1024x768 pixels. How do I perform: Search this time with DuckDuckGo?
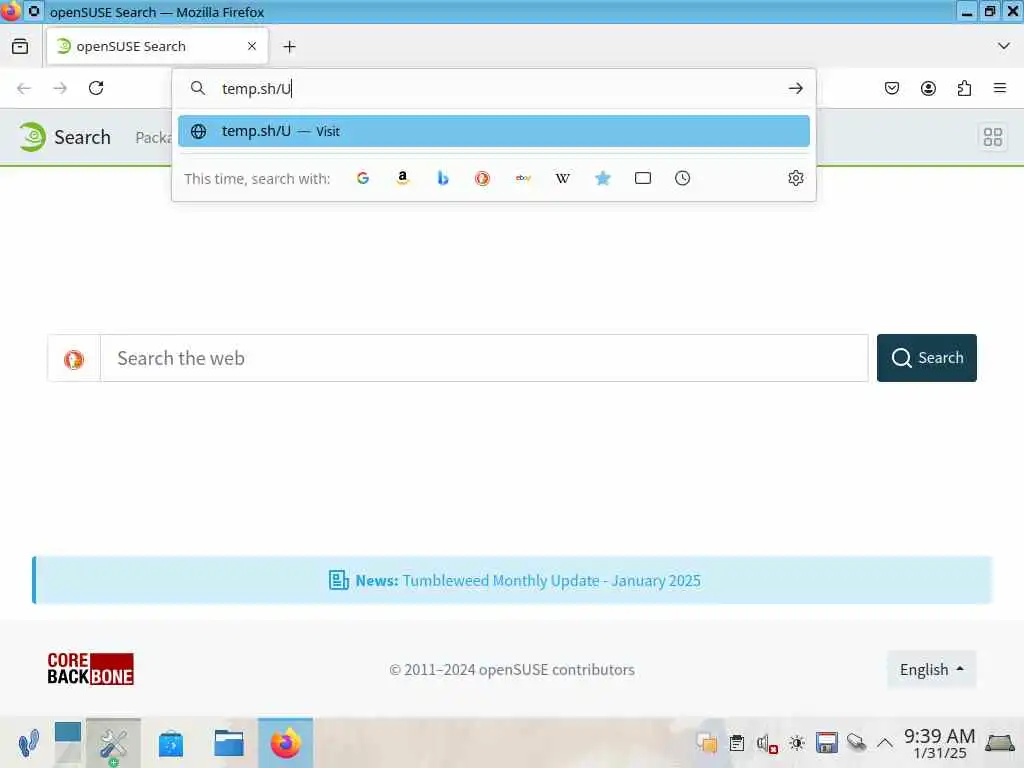[x=483, y=178]
